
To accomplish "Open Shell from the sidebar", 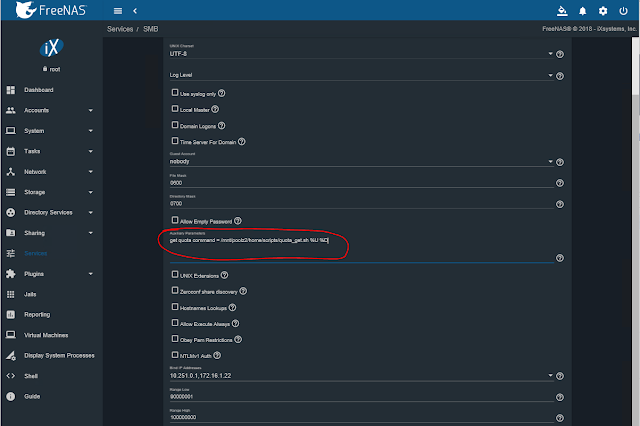I will [31, 376].
